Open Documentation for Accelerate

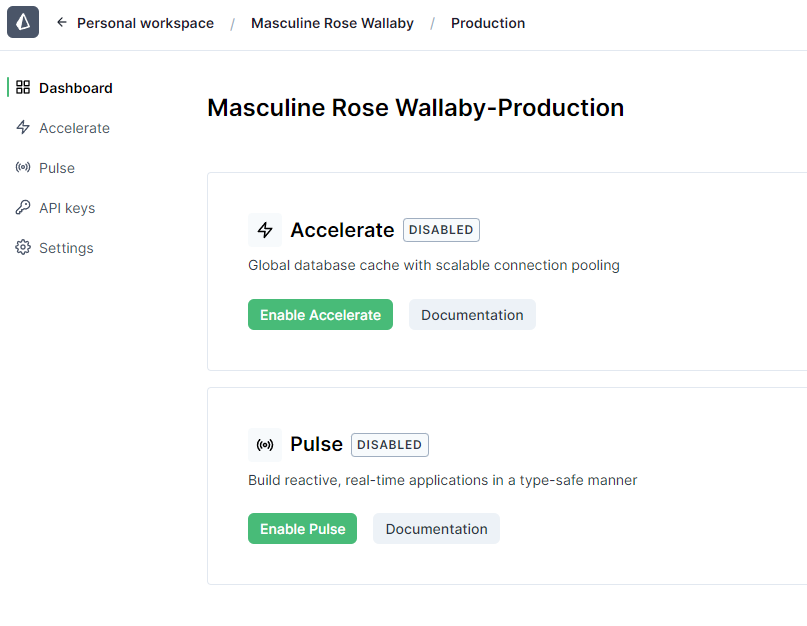pyautogui.click(x=472, y=315)
